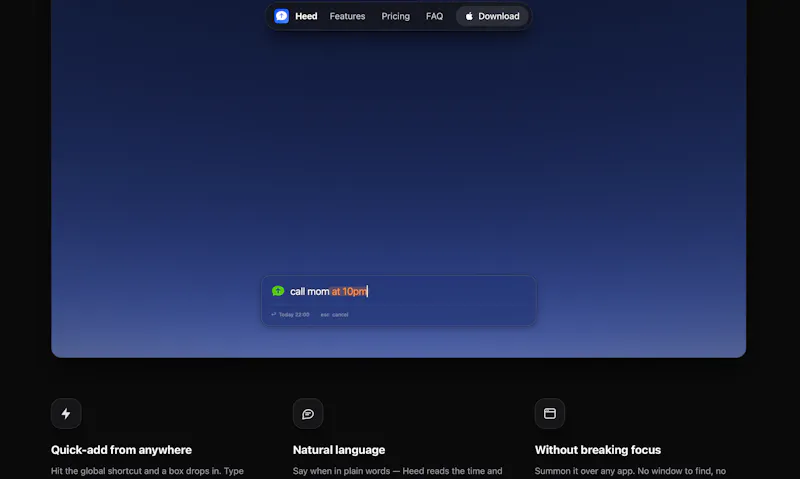Click the chat bubble natural language icon
Screen dimensions: 800x479
click(308, 413)
